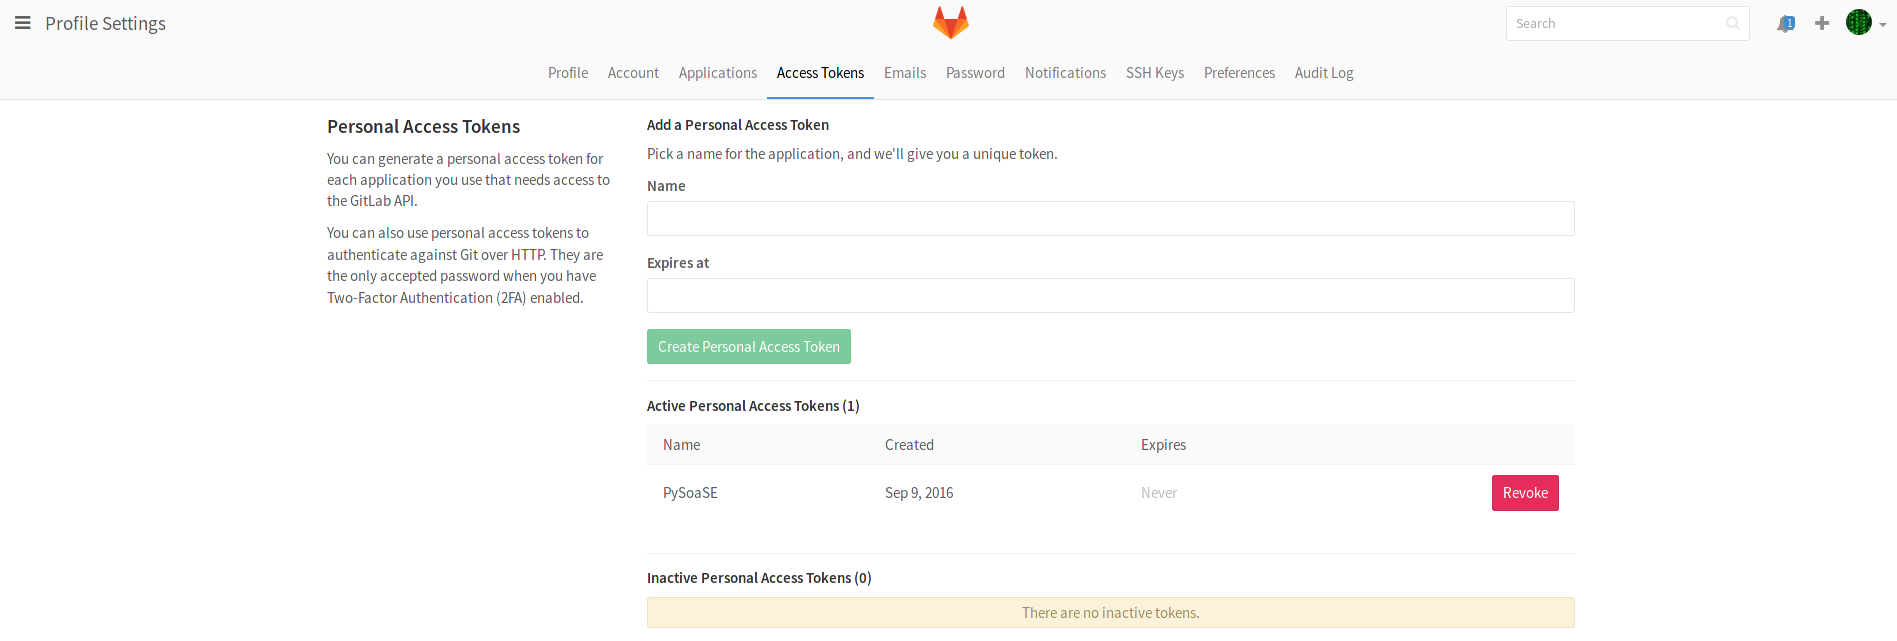Click the Personal Access Tokens heading
This screenshot has width=1897, height=641.
point(423,127)
